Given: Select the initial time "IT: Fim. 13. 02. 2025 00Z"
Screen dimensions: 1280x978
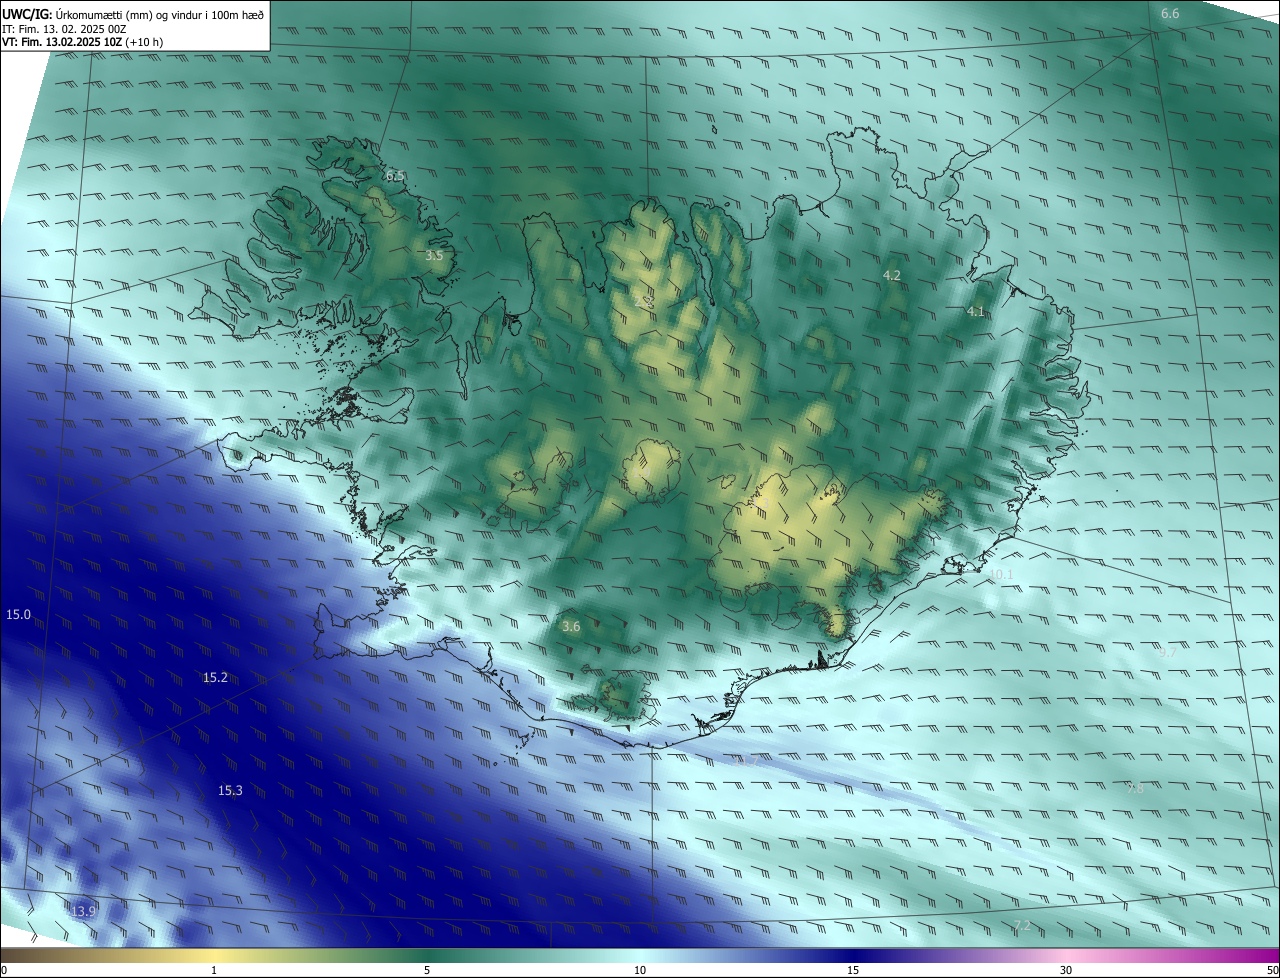Looking at the screenshot, I should pos(64,28).
